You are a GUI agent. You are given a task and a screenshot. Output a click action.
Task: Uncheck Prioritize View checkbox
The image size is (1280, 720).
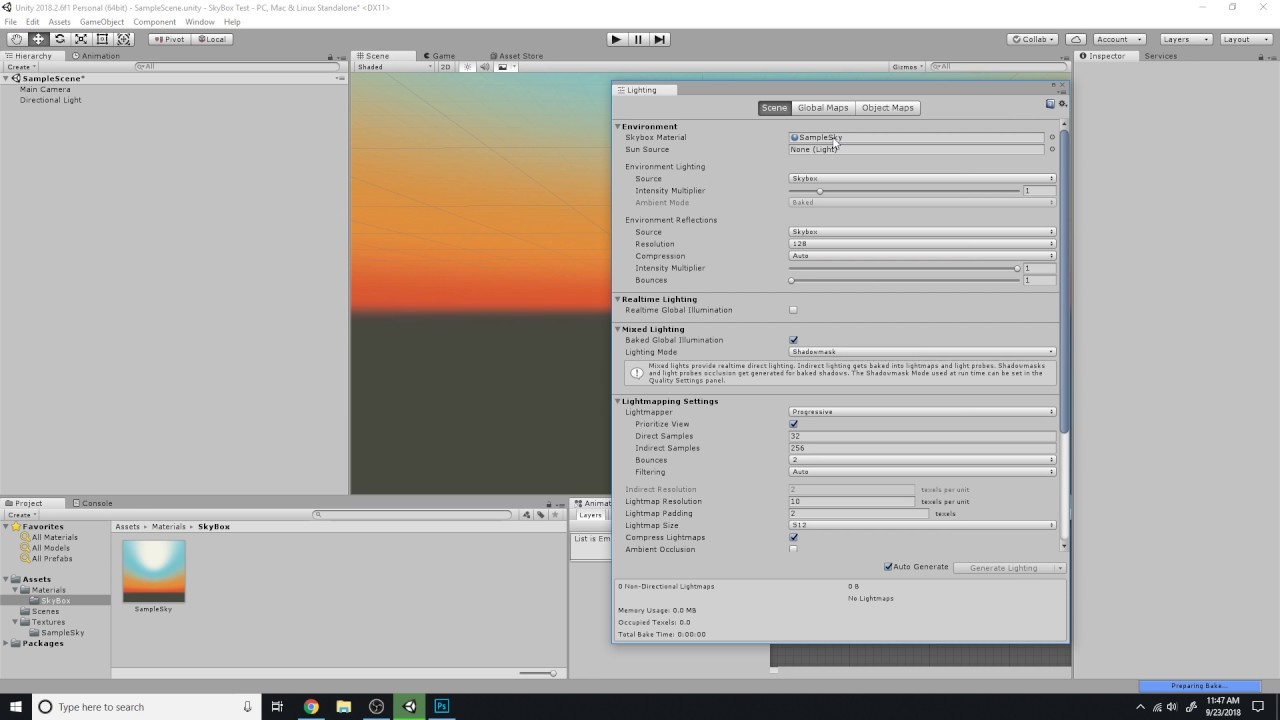click(x=794, y=424)
